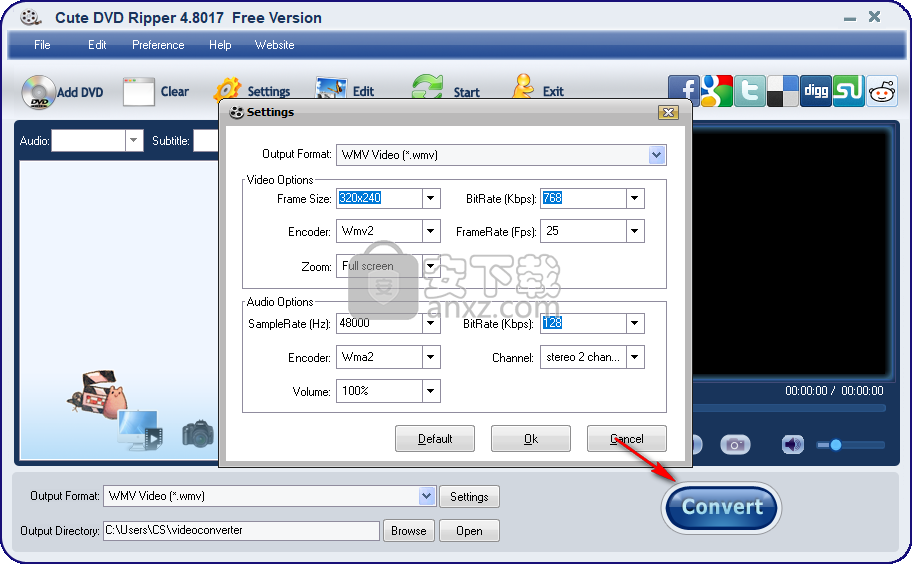The image size is (912, 564).
Task: Share via Google icon
Action: [717, 91]
